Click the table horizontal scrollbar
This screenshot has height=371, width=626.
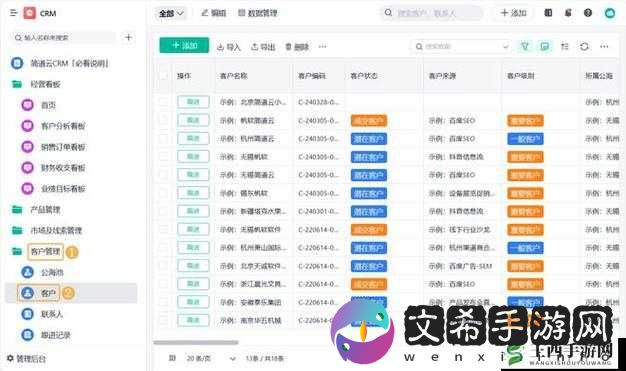click(196, 342)
